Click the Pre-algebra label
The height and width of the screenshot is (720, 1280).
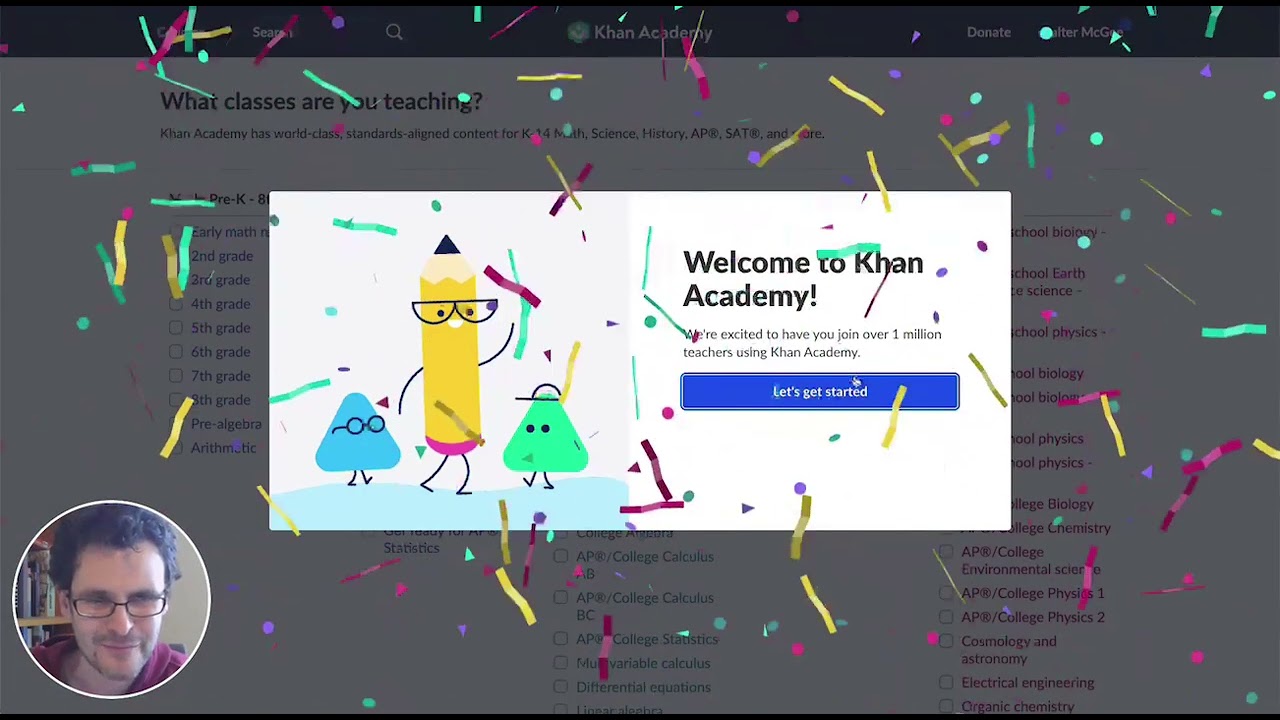pos(226,424)
